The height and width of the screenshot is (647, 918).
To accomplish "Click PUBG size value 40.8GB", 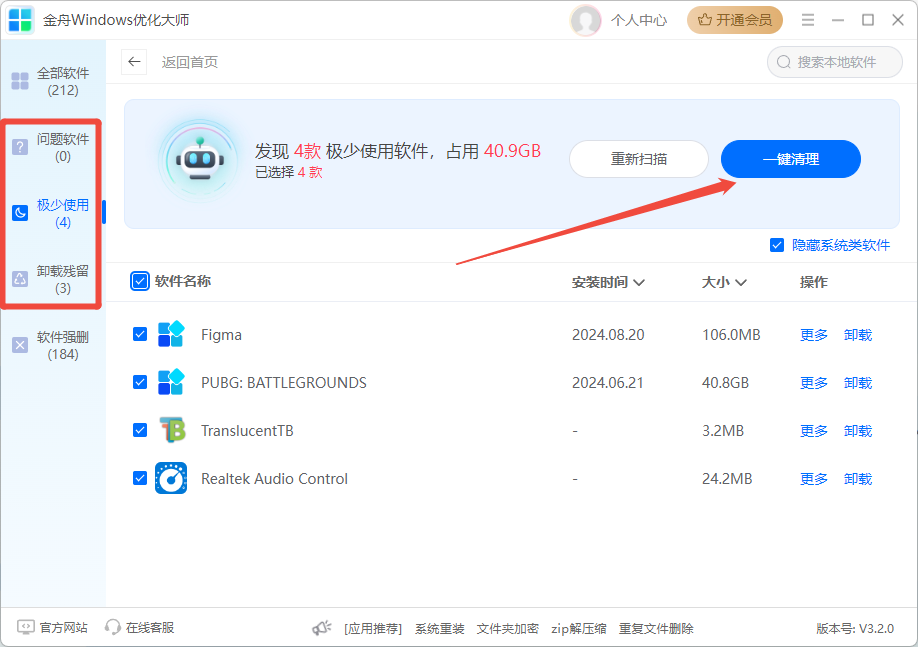I will point(725,383).
